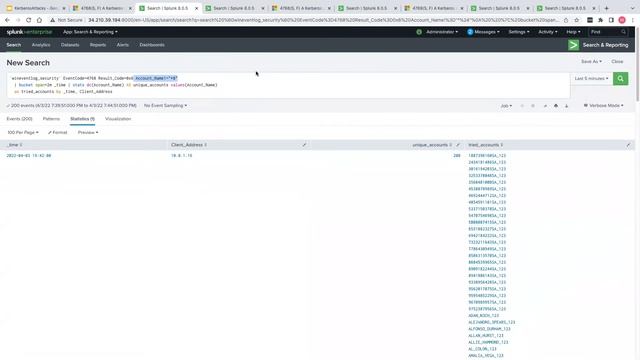Open the Help menu
Viewport: 640px width, 360px height.
pos(573,32)
